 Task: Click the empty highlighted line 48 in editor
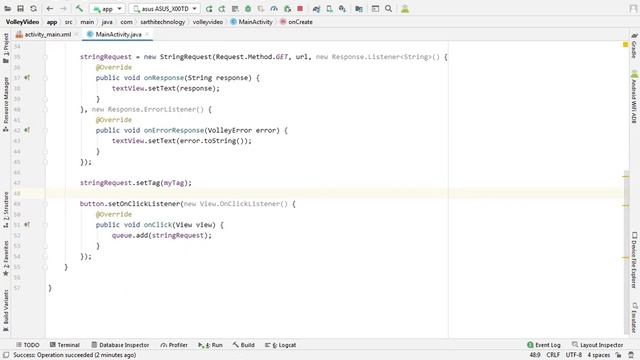pos(334,193)
